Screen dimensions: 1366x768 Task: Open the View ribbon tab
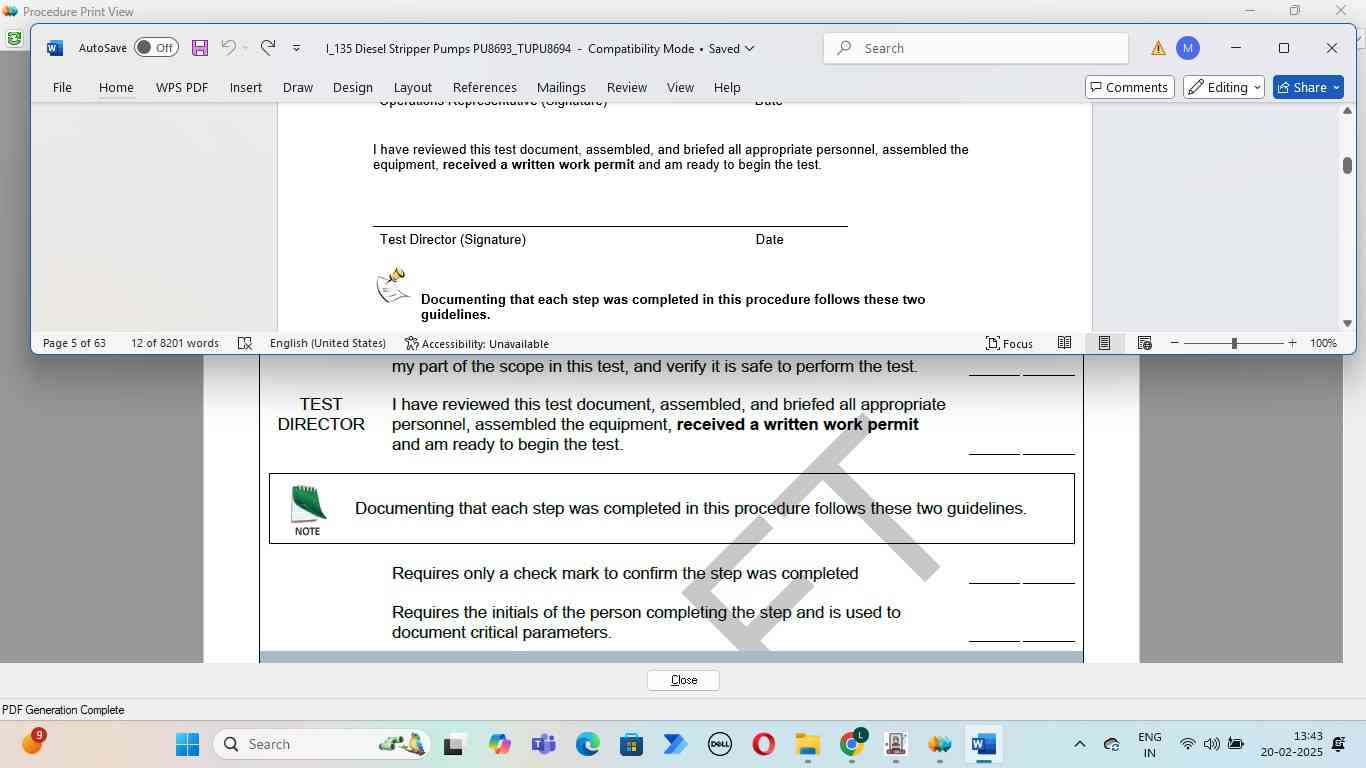click(x=680, y=87)
